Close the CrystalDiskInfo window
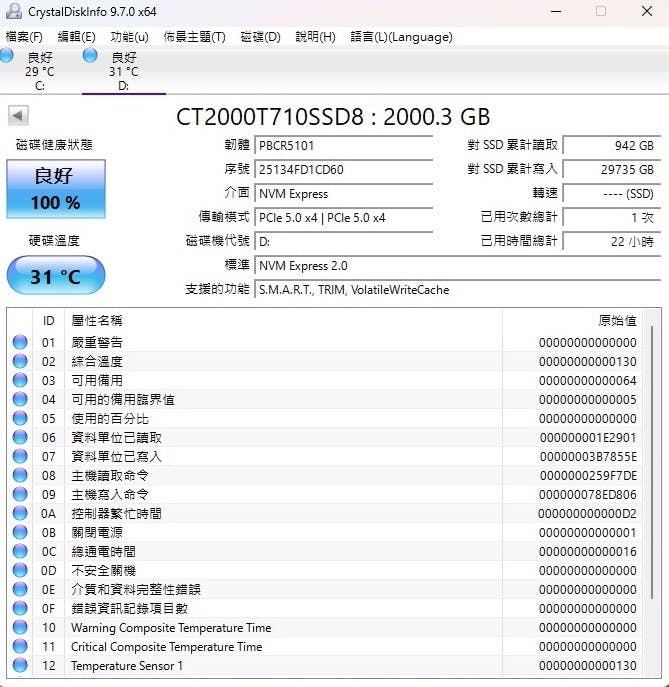The width and height of the screenshot is (669, 687). 647,11
